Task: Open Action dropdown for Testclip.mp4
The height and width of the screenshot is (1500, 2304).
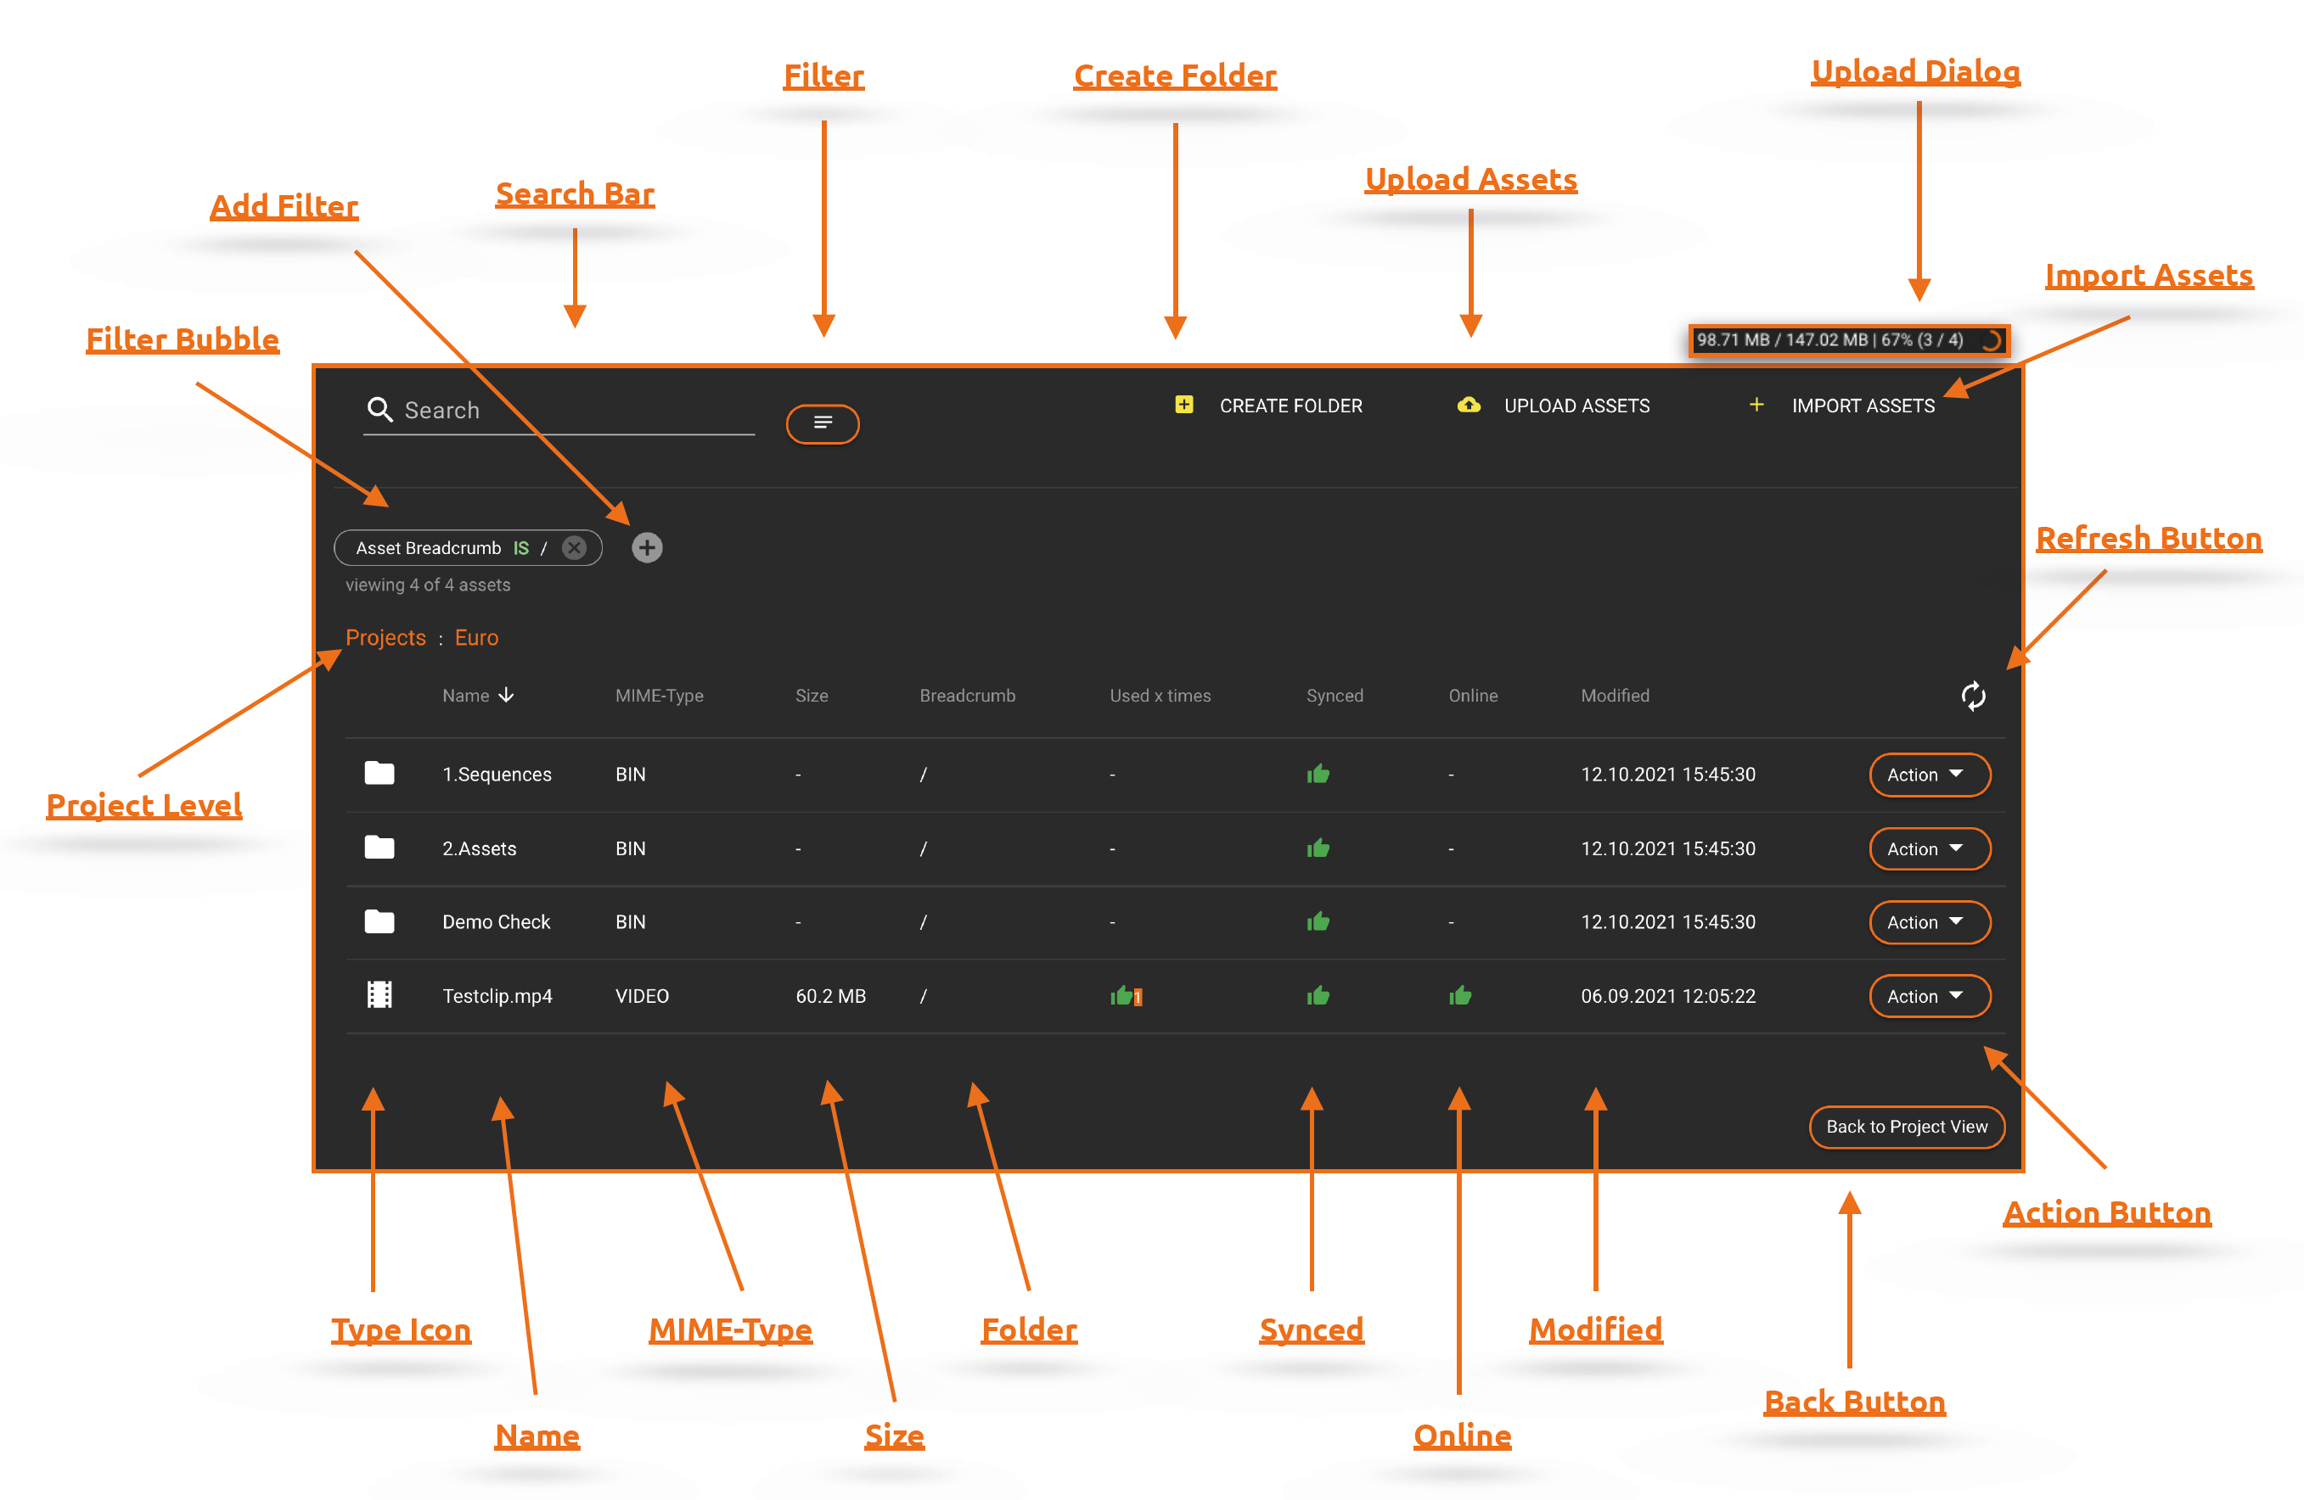Action: click(x=1928, y=996)
